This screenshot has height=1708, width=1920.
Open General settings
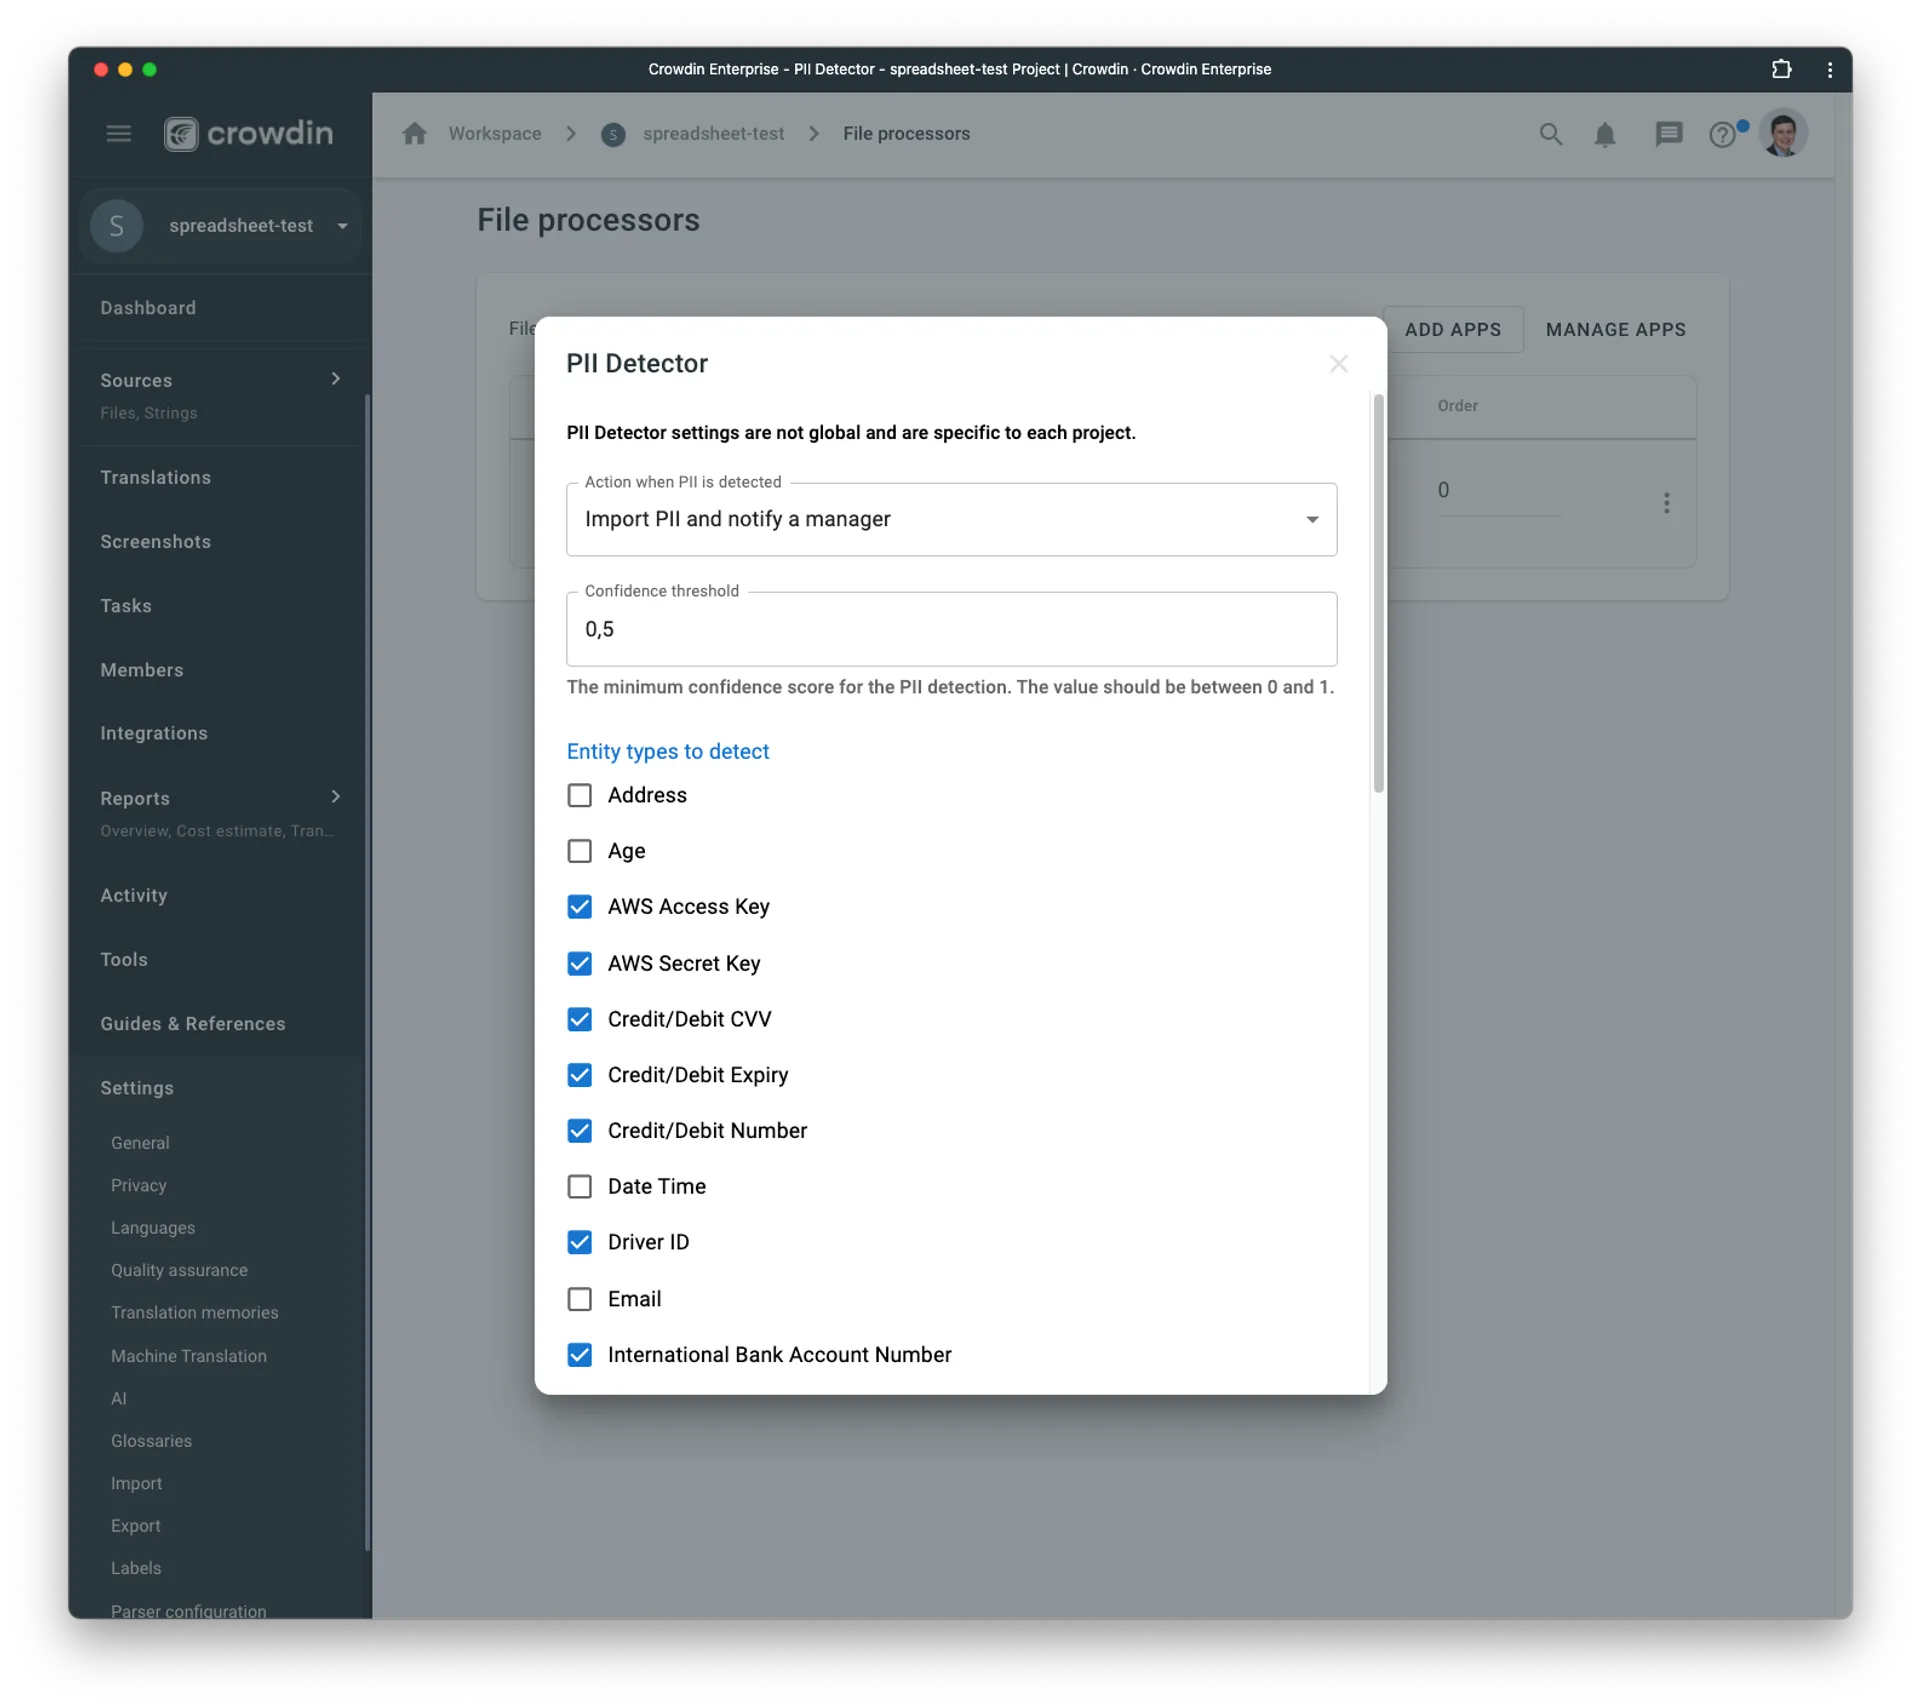pyautogui.click(x=140, y=1143)
